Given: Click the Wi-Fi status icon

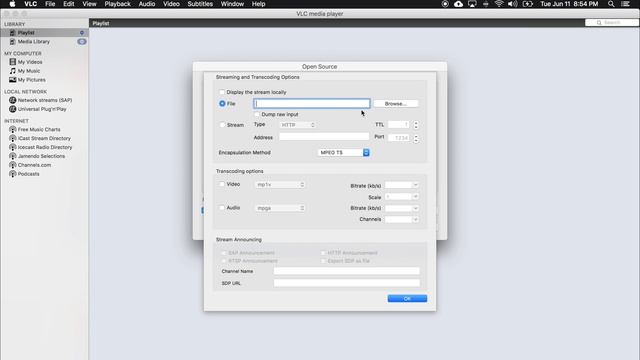Looking at the screenshot, I should click(499, 4).
